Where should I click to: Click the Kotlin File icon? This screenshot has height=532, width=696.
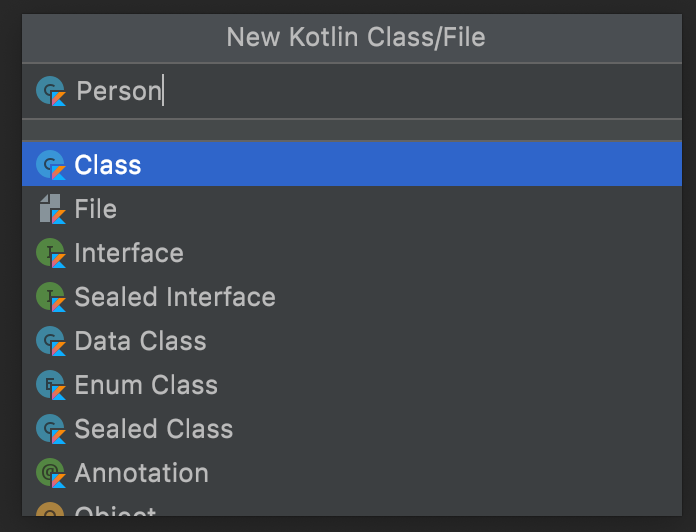click(52, 209)
